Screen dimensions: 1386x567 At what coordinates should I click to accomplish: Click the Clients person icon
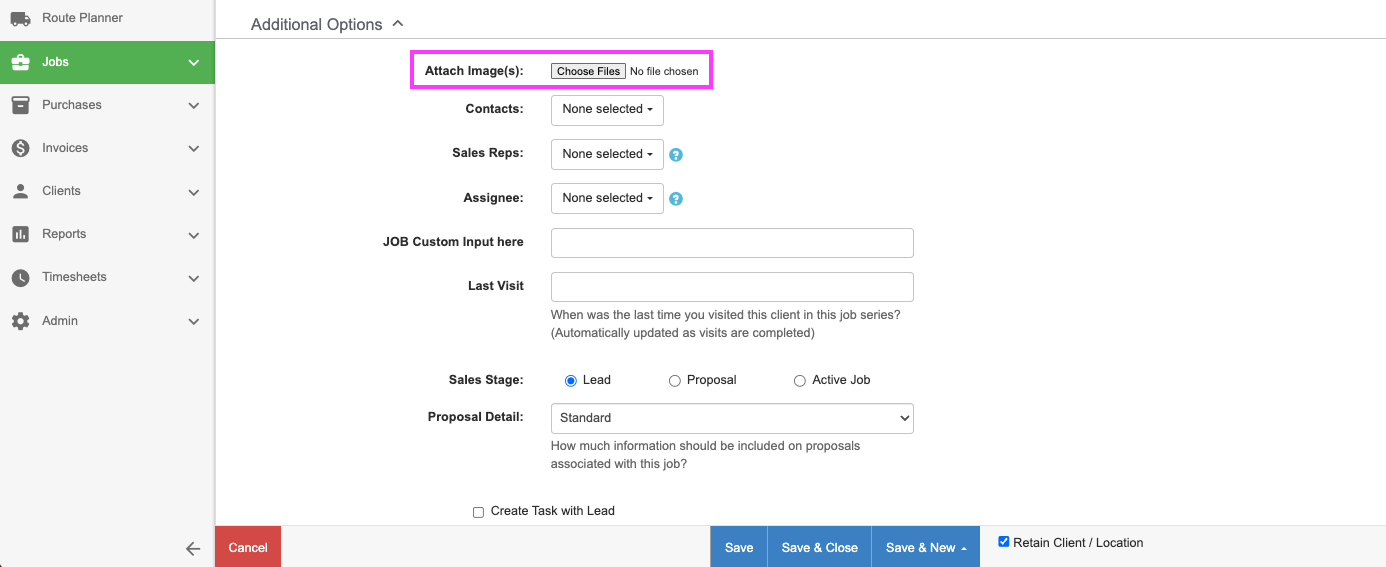tap(20, 191)
